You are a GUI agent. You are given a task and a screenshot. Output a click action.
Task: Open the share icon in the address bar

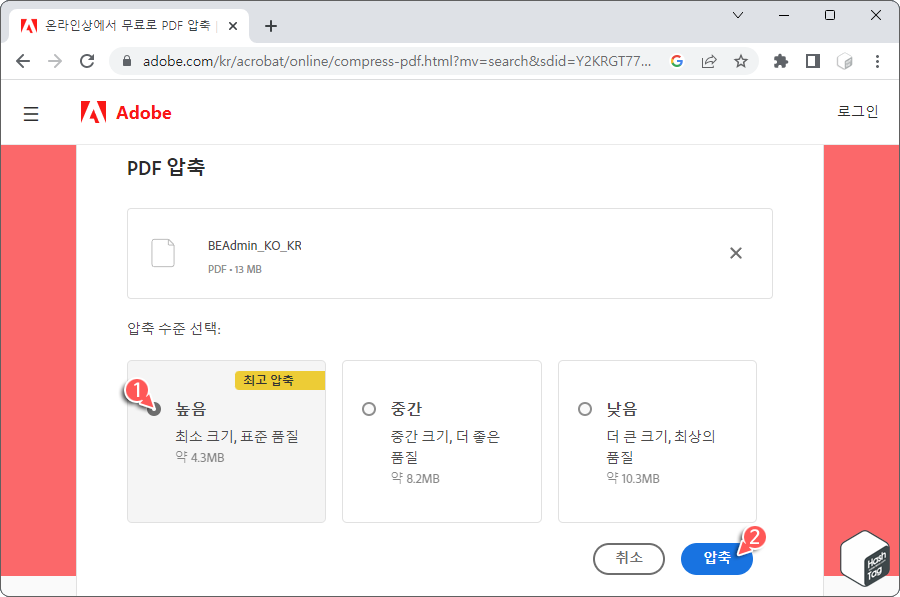coord(710,61)
